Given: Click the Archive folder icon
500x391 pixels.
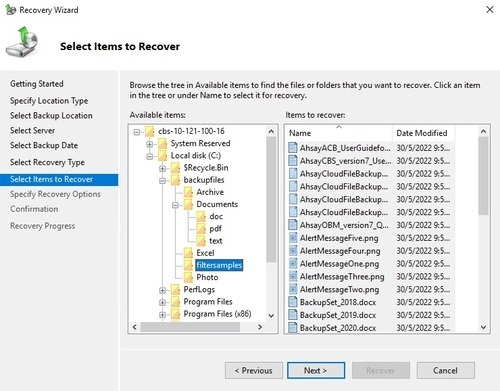Looking at the screenshot, I should pos(188,192).
